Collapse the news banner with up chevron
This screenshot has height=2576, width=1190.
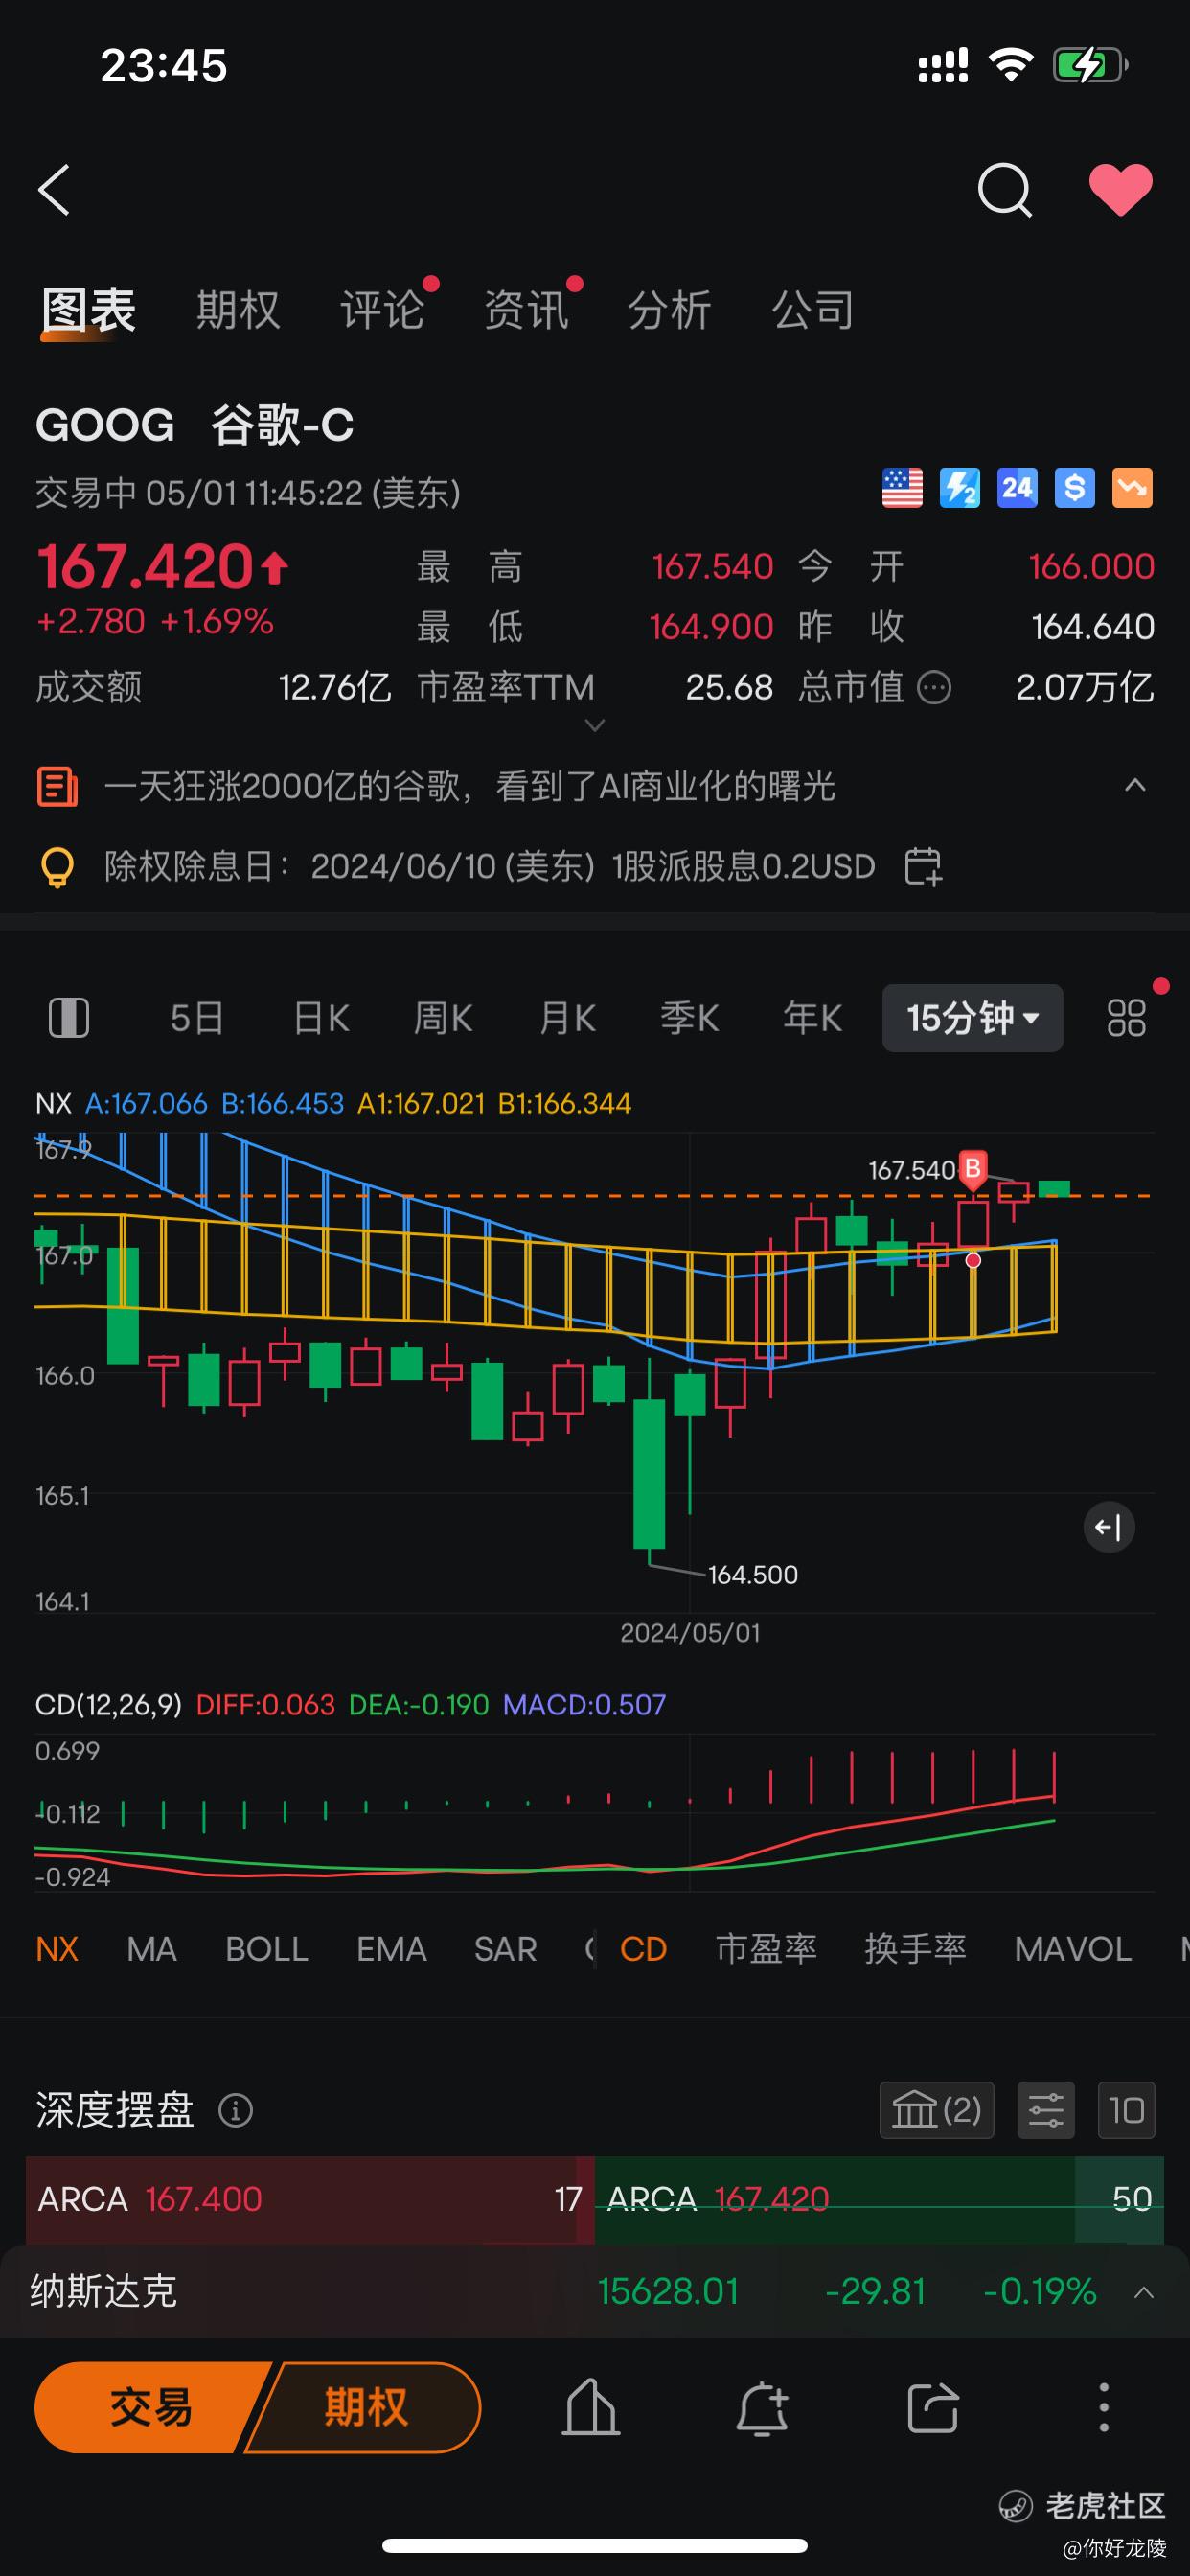[1135, 785]
